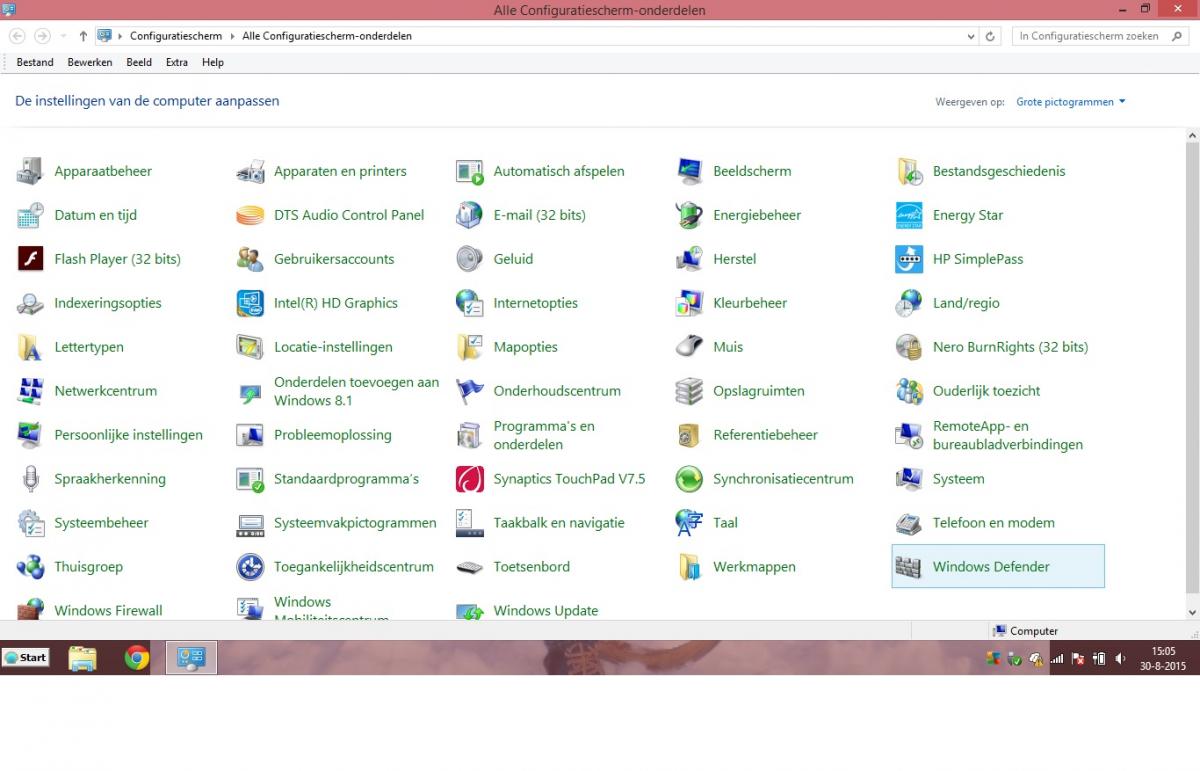Open the address bar history dropdown

pos(971,36)
